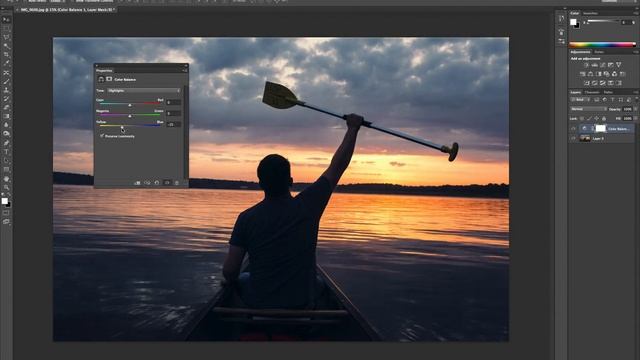The height and width of the screenshot is (360, 640).
Task: Click the Cyan-Red slider track
Action: (x=130, y=104)
